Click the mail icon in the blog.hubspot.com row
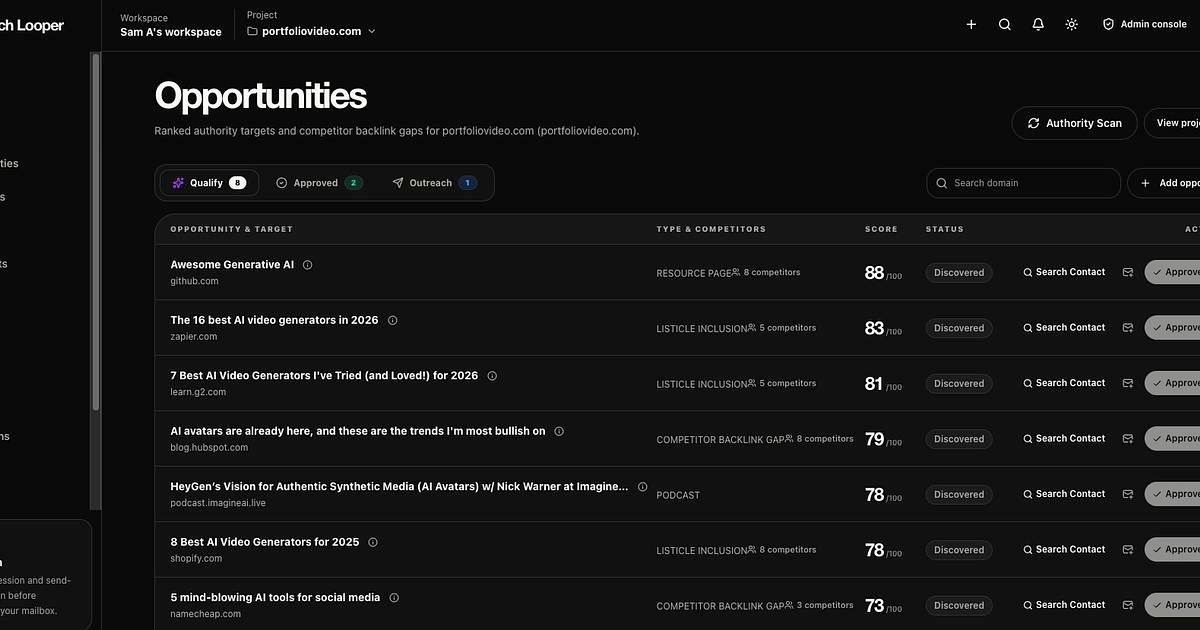 pos(1128,439)
